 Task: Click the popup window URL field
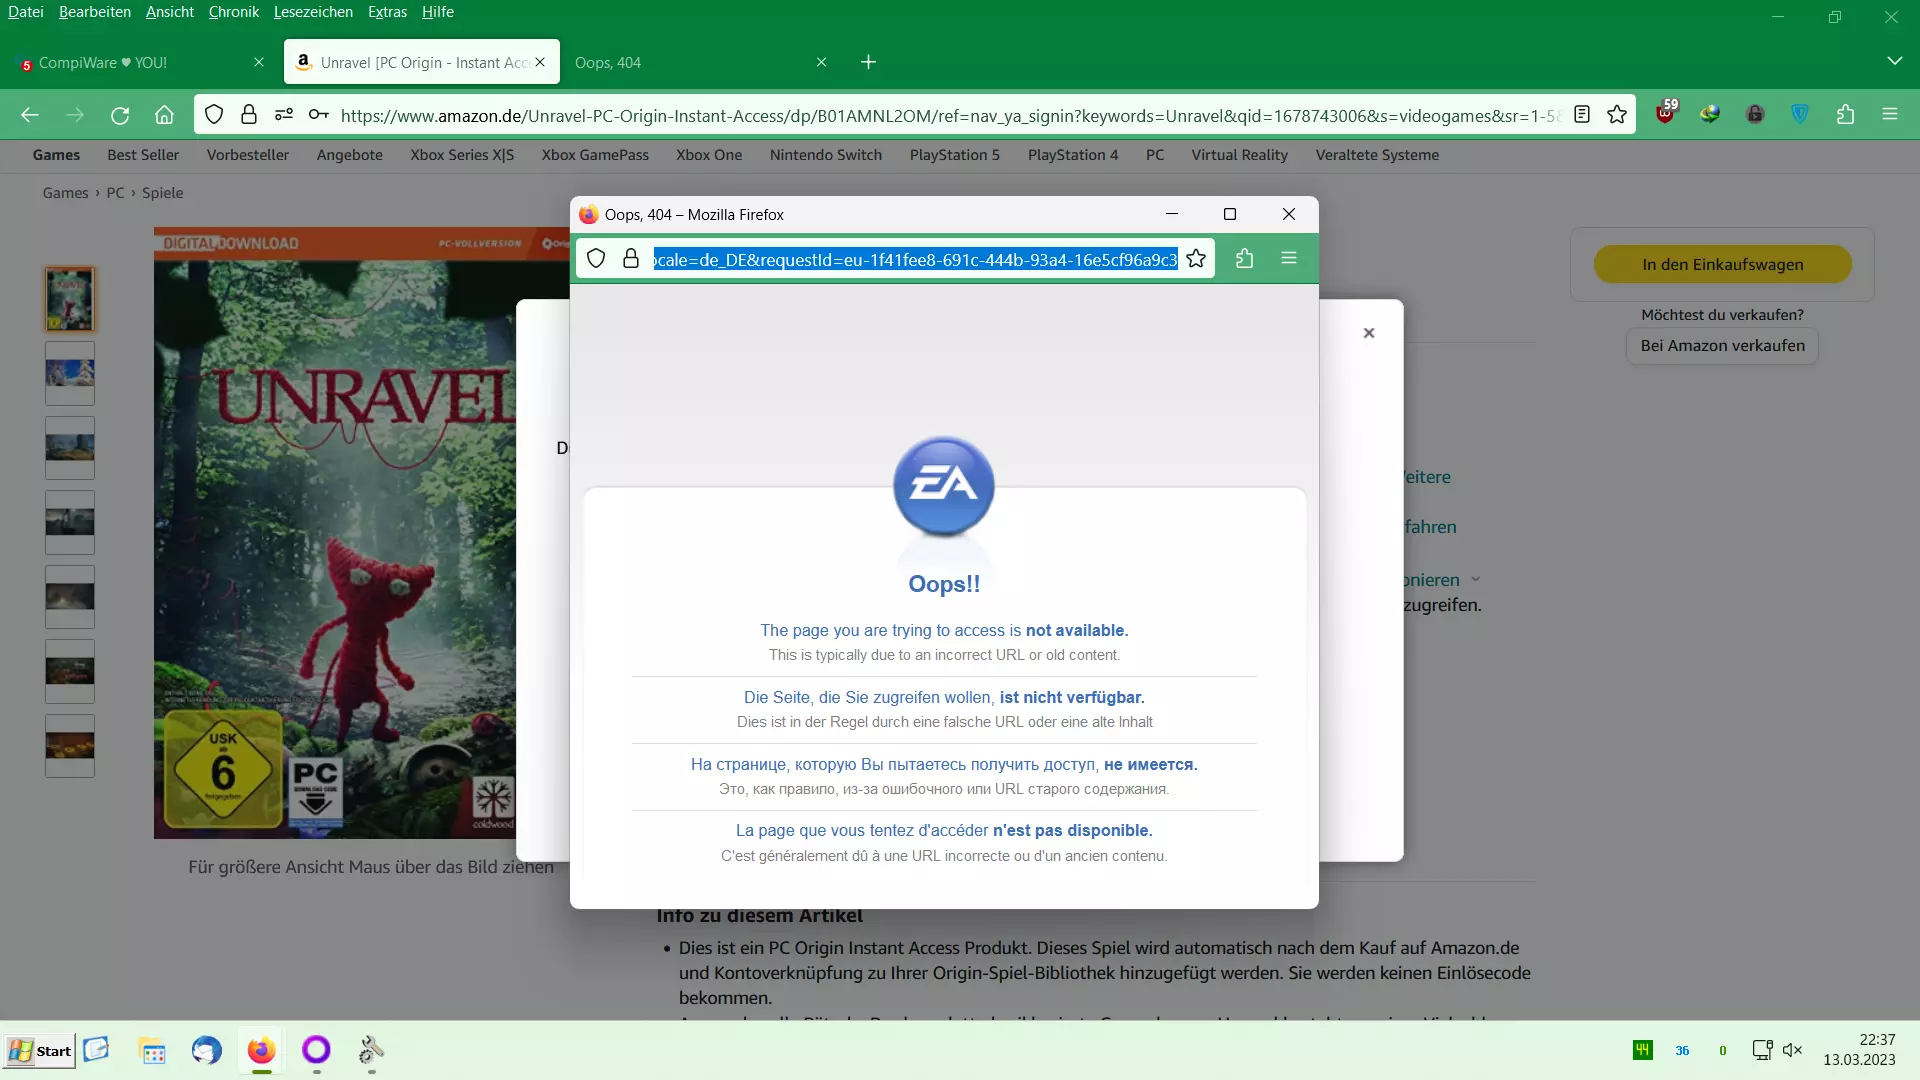pos(915,259)
